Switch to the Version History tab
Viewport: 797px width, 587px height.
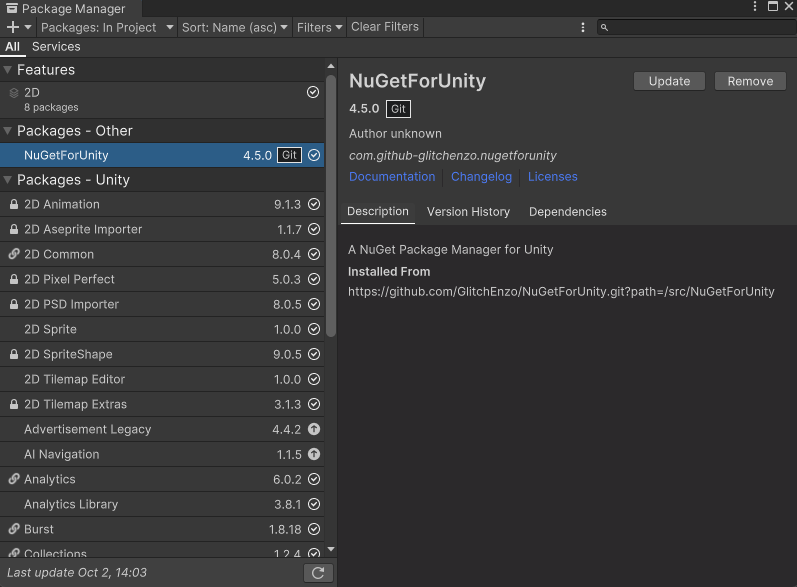(x=468, y=212)
